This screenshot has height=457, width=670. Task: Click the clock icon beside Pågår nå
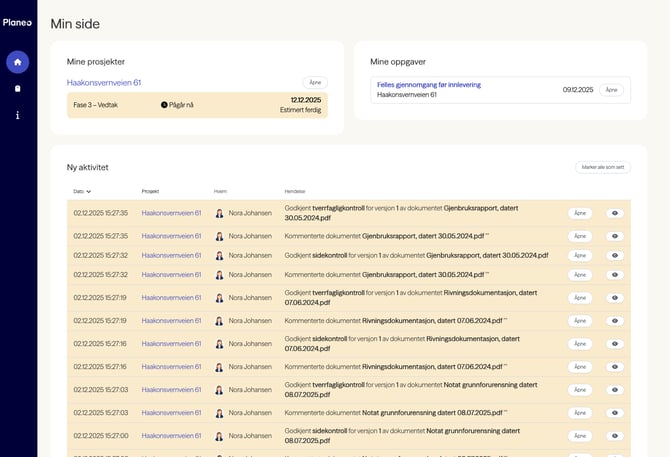point(164,105)
